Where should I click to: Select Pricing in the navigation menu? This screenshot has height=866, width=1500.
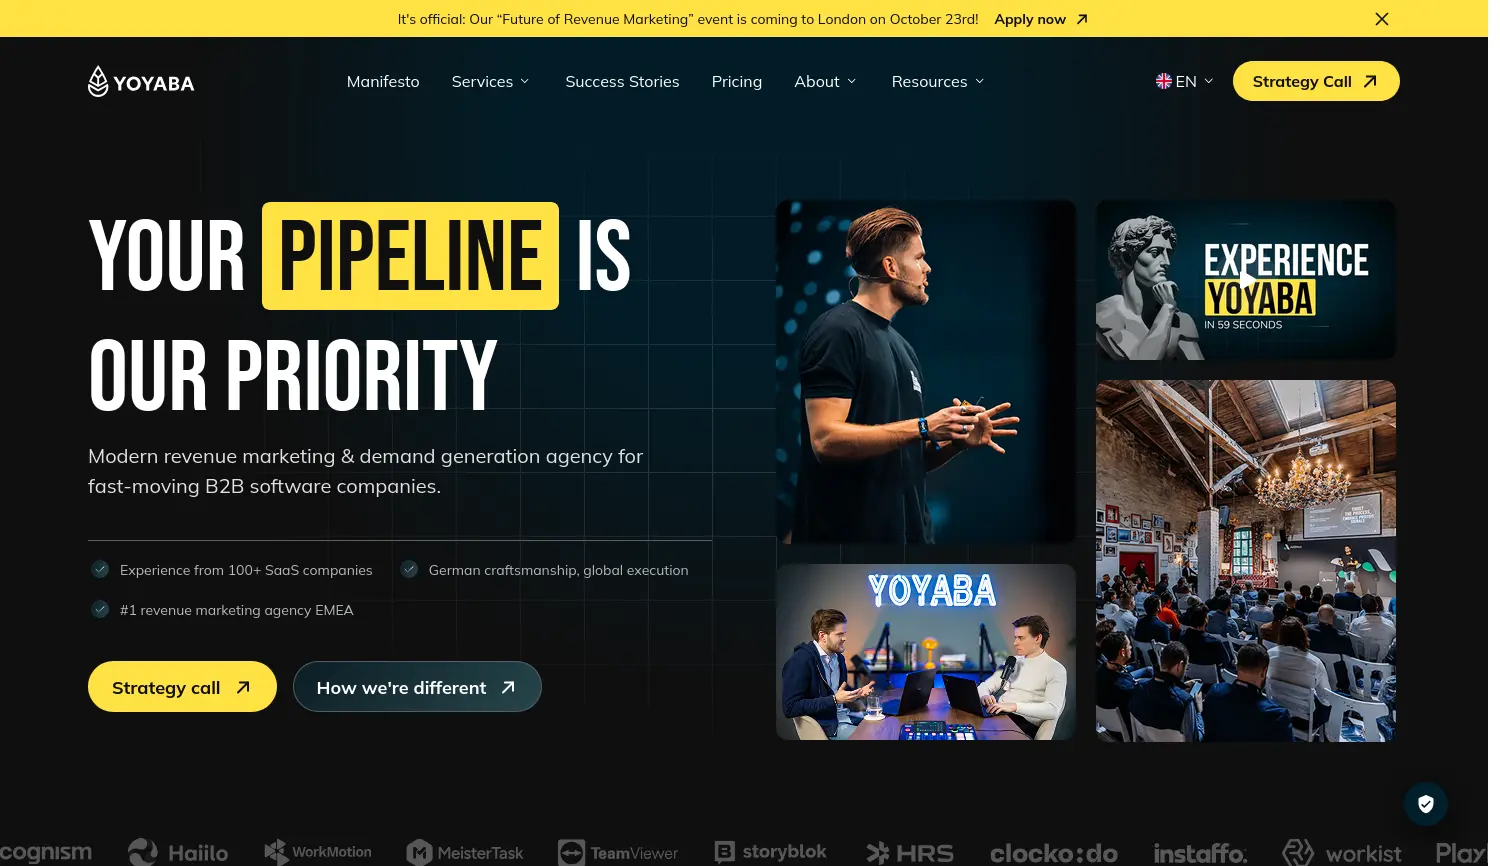[737, 81]
